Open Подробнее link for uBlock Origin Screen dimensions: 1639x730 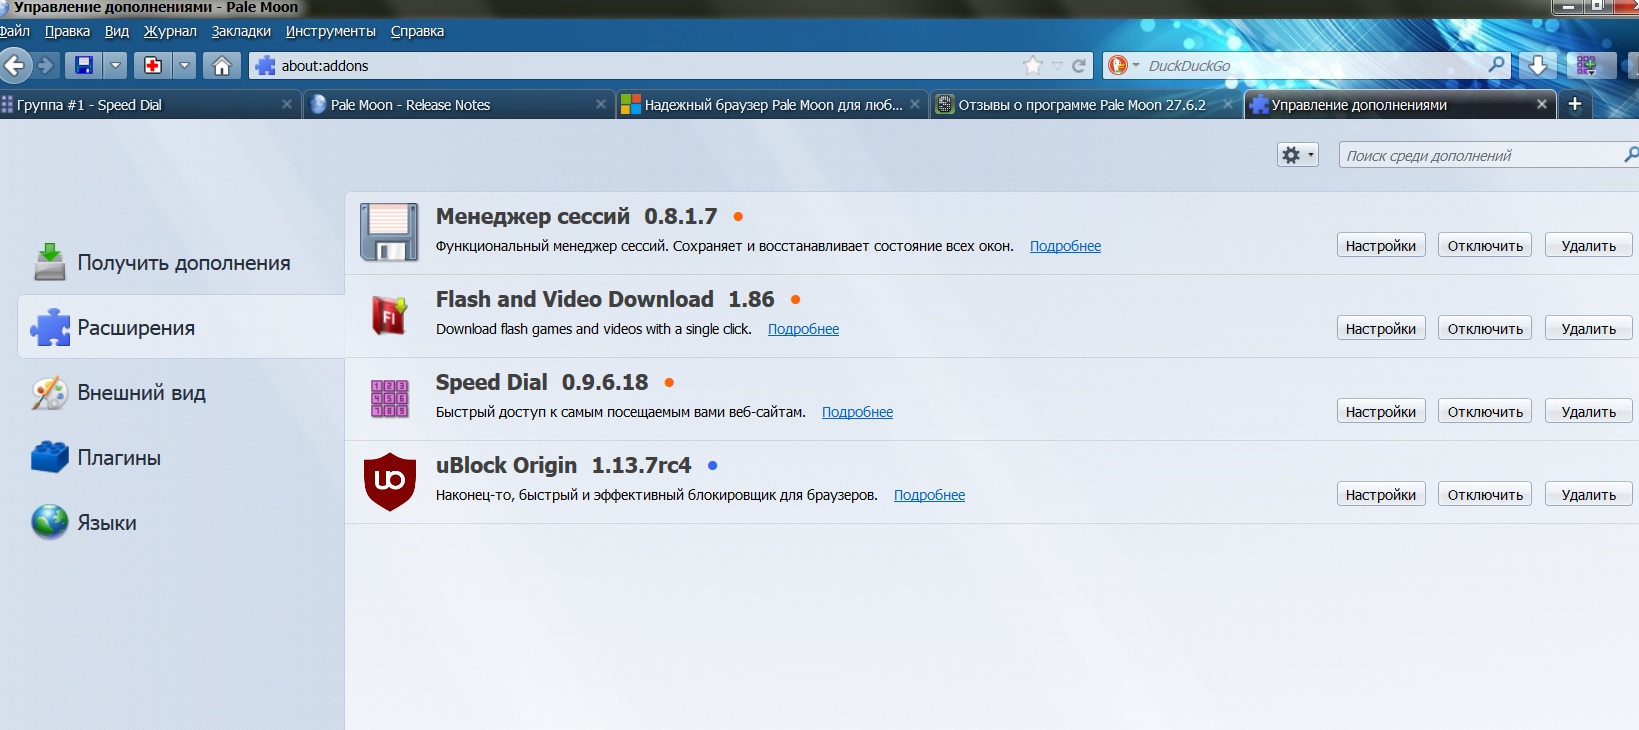(x=929, y=495)
